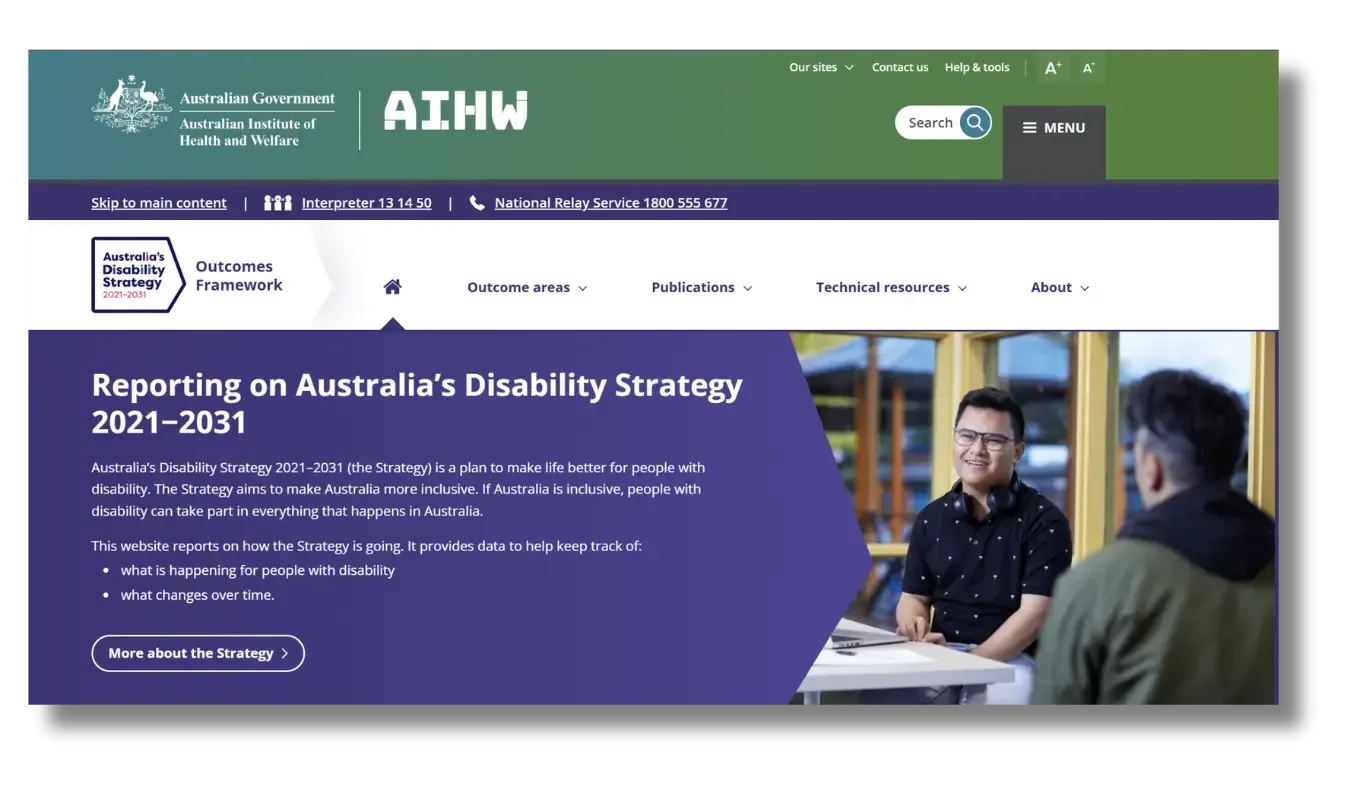Screen dimensions: 1350x800
Task: Click the AIHW logo
Action: pyautogui.click(x=455, y=111)
